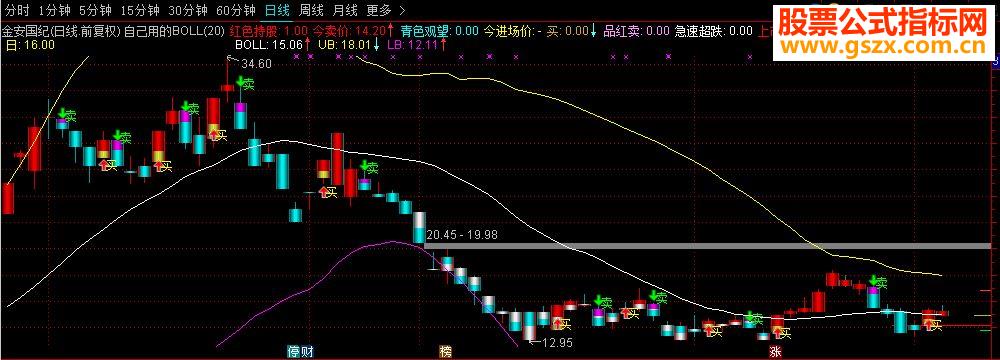Screen dimensions: 1000x360
Task: Click the UB: 18.01 value
Action: pyautogui.click(x=344, y=45)
